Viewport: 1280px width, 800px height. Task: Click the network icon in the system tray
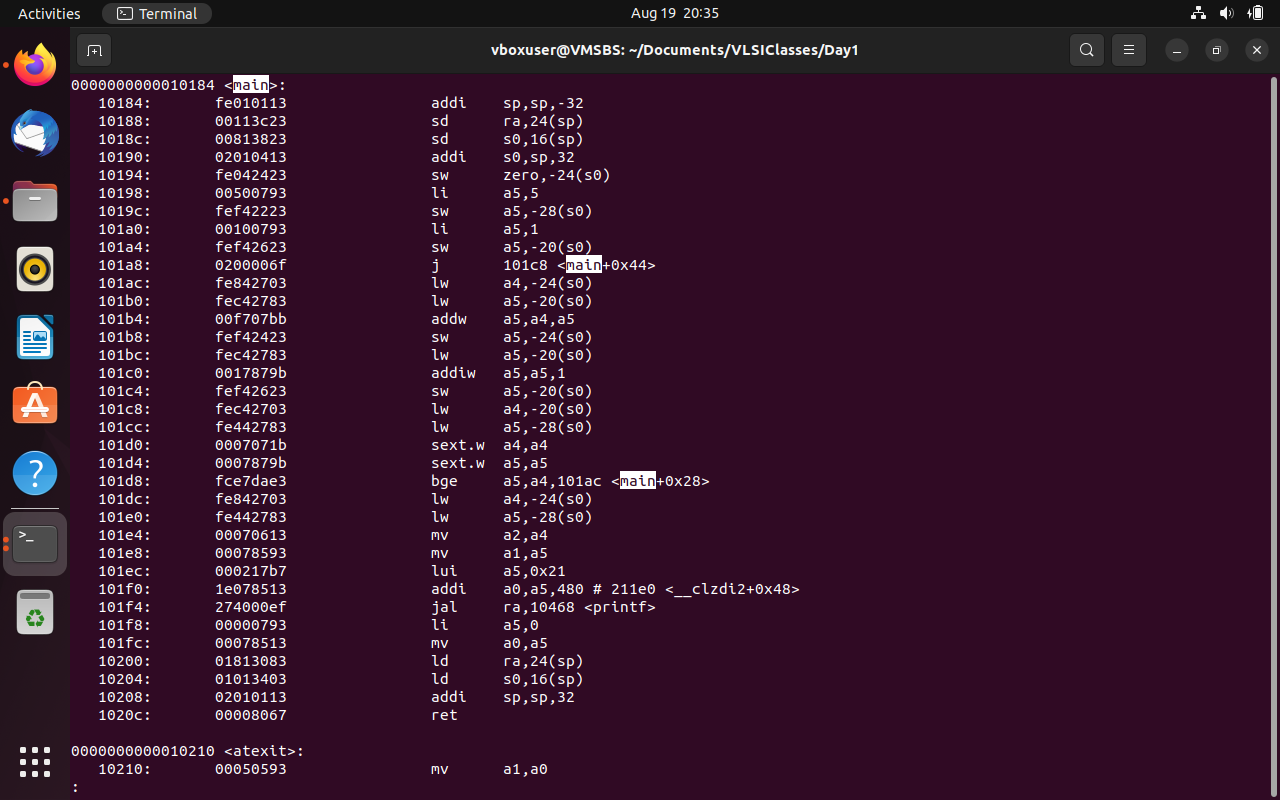tap(1198, 13)
